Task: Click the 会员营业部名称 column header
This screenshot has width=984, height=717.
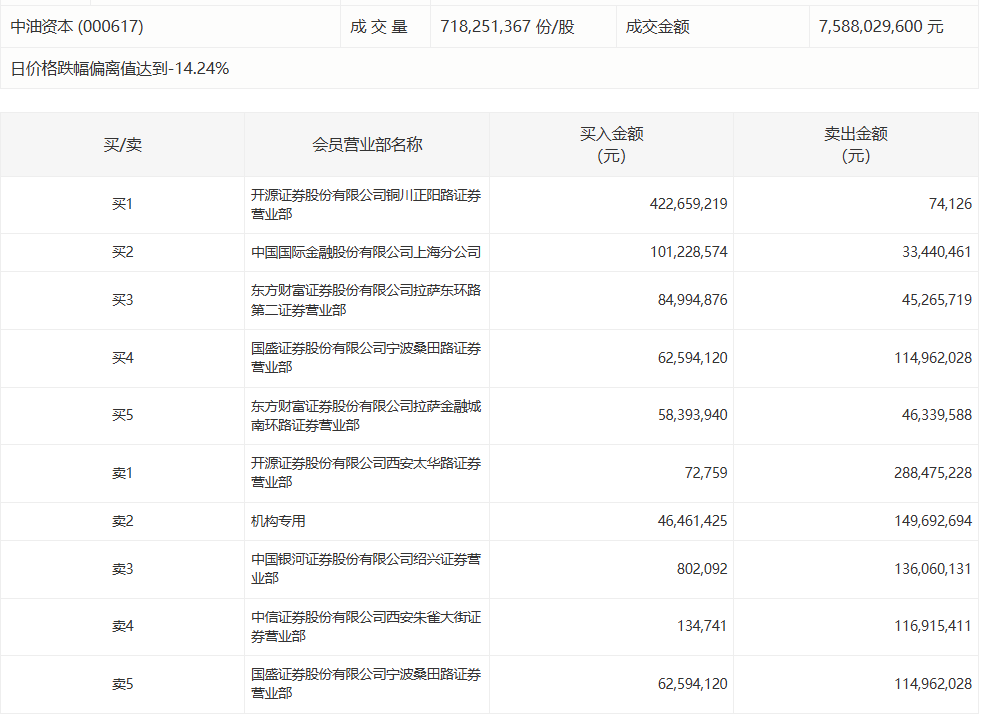Action: (x=367, y=145)
